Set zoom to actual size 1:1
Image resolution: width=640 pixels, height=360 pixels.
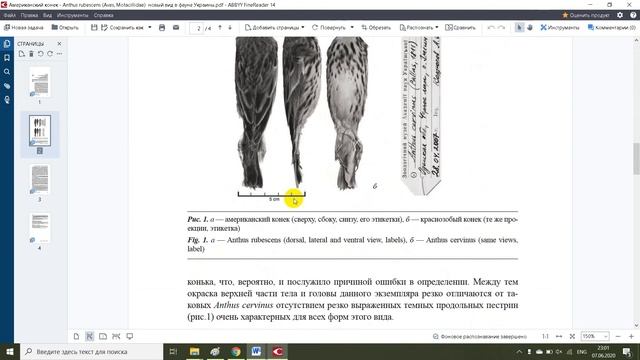tap(545, 336)
